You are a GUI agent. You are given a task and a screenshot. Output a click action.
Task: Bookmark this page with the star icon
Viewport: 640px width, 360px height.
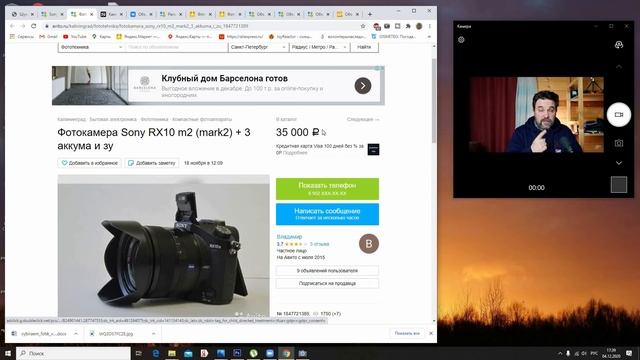click(x=363, y=26)
